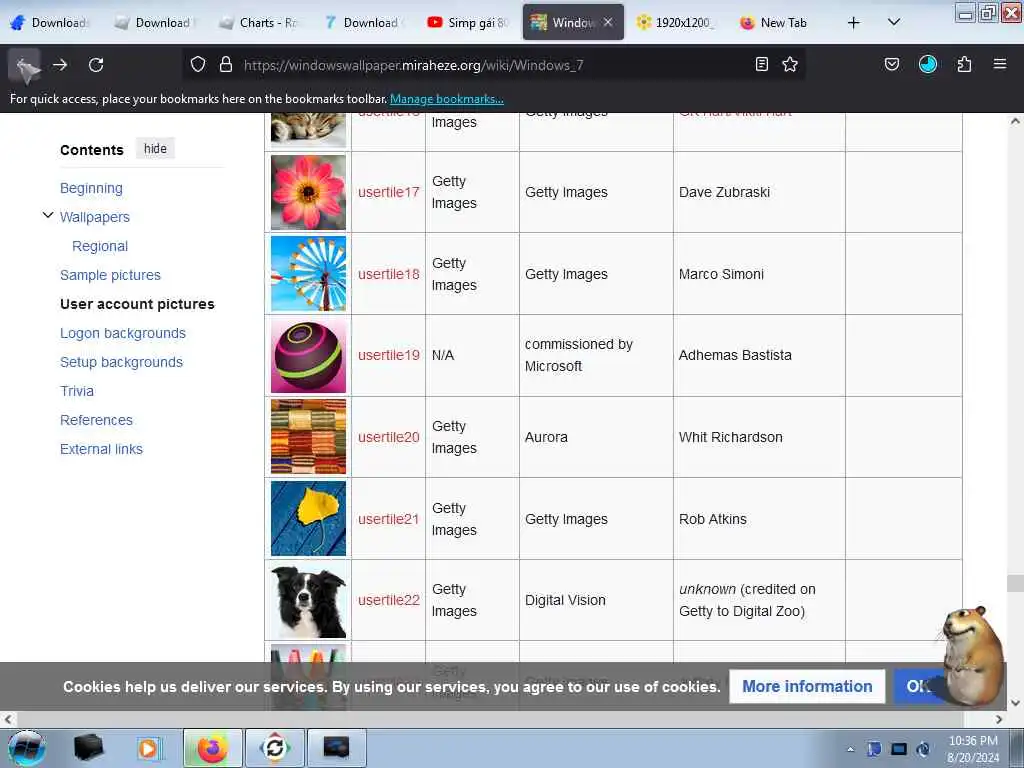Go forward using the browser forward arrow
1024x768 pixels.
[x=60, y=65]
